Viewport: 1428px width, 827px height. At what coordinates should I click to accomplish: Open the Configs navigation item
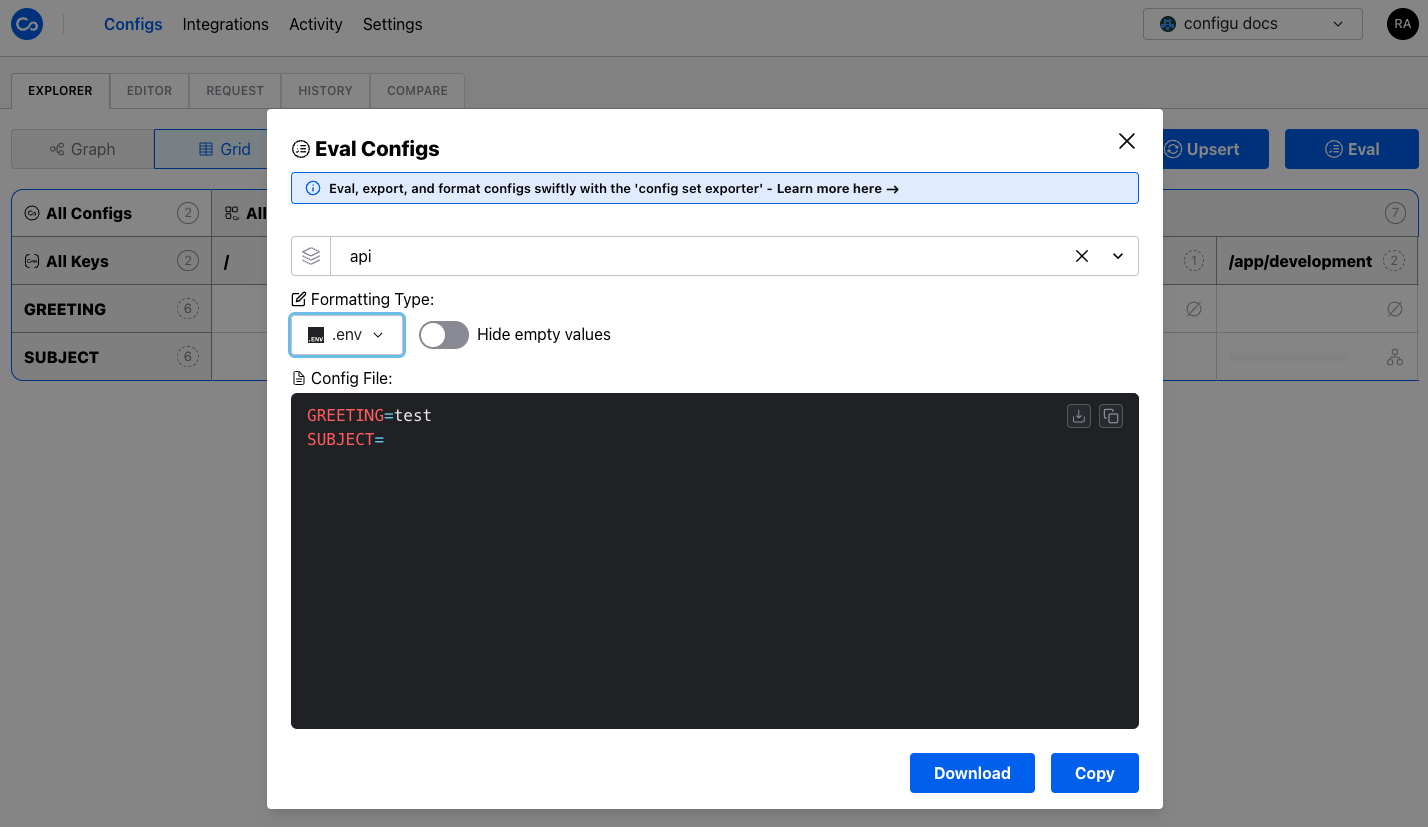click(x=133, y=24)
